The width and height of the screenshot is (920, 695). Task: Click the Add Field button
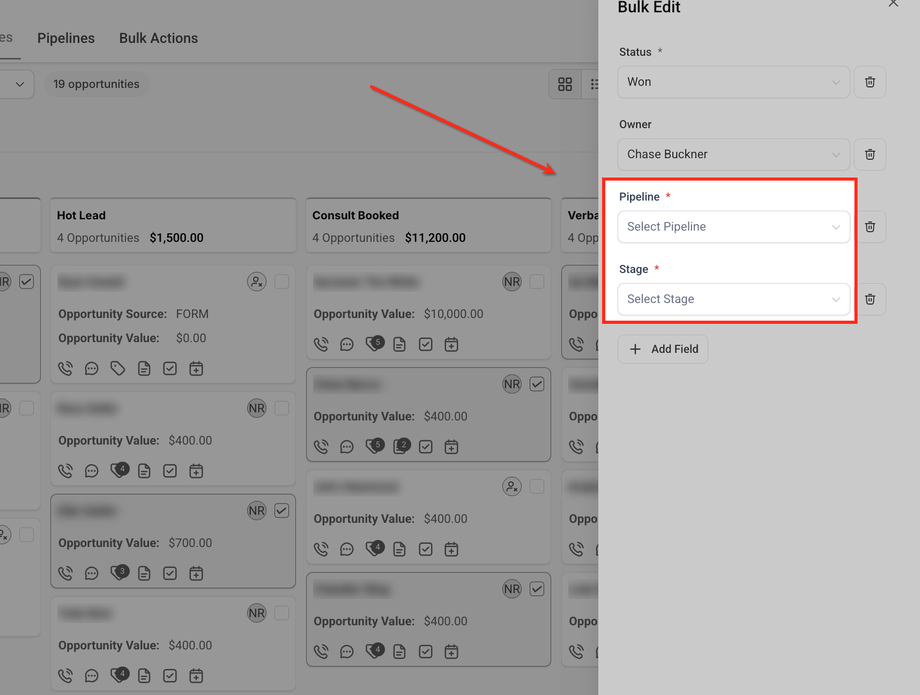click(x=663, y=349)
